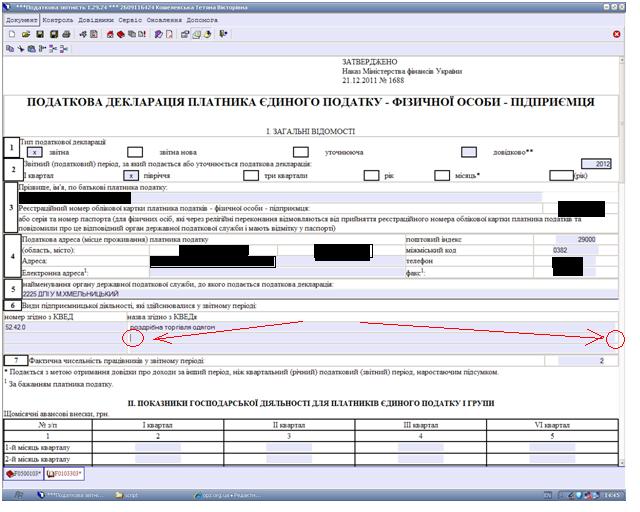Switch to the F0103303 document tab
The image size is (640, 512).
pos(66,471)
